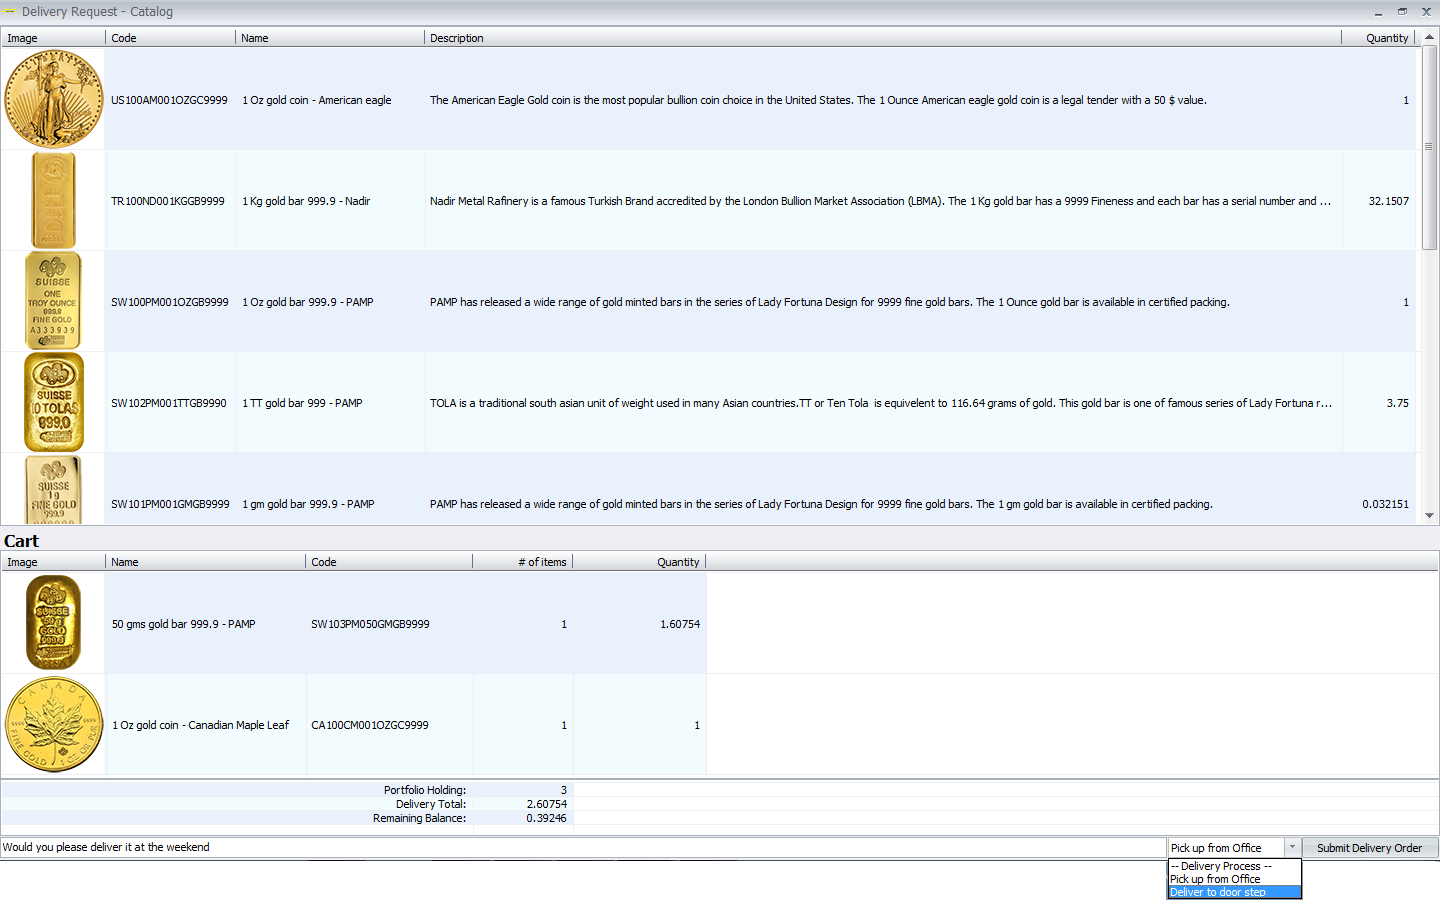Viewport: 1440px width, 900px height.
Task: Expand the delivery method dropdown arrow
Action: [x=1292, y=847]
